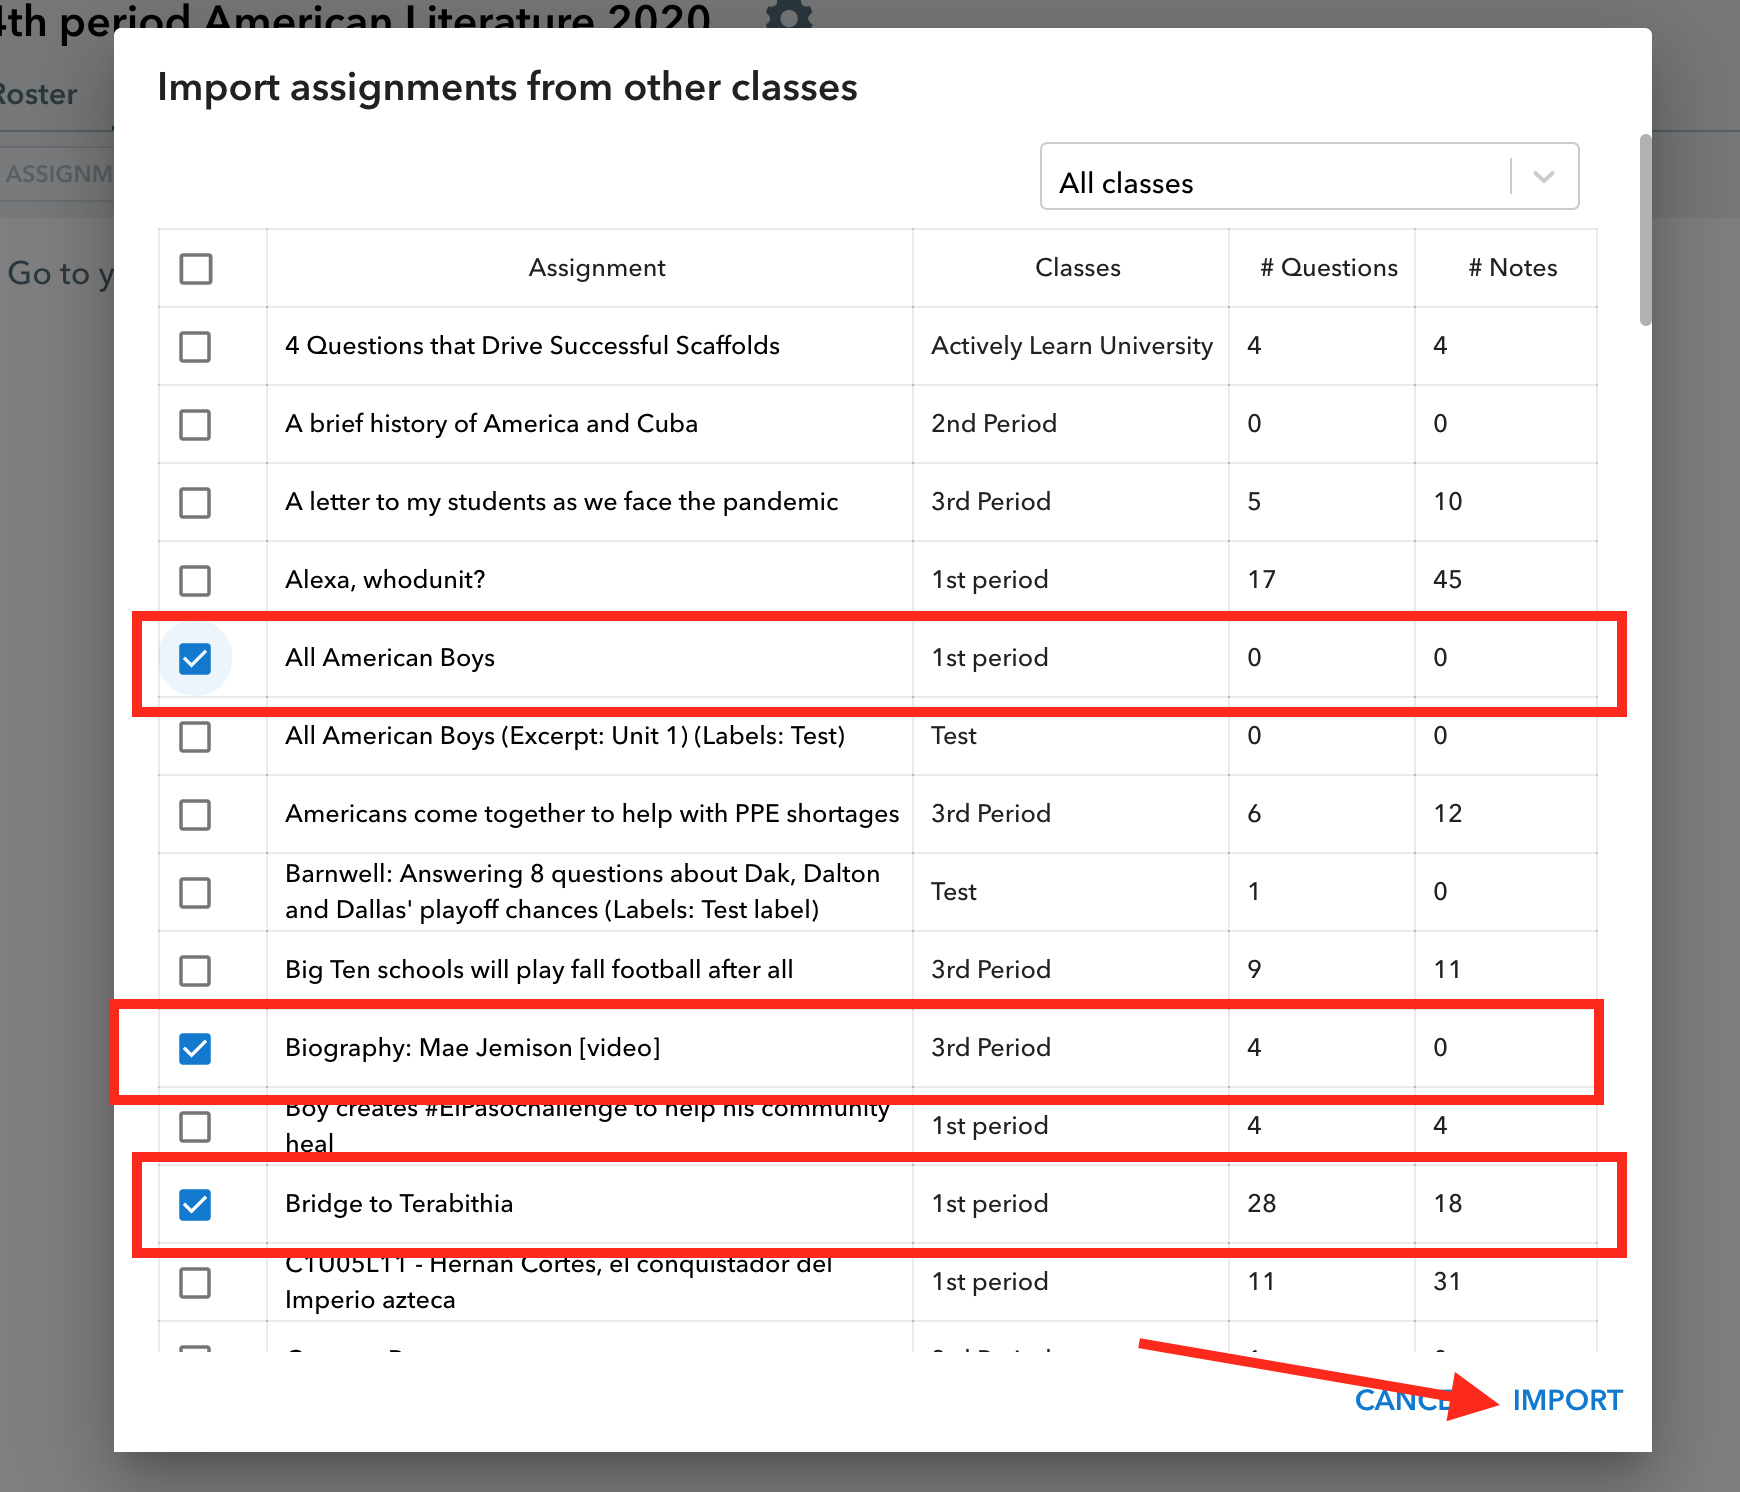Check 4 Questions that Drive Successful Scaffolds
Viewport: 1740px width, 1492px height.
click(x=195, y=346)
